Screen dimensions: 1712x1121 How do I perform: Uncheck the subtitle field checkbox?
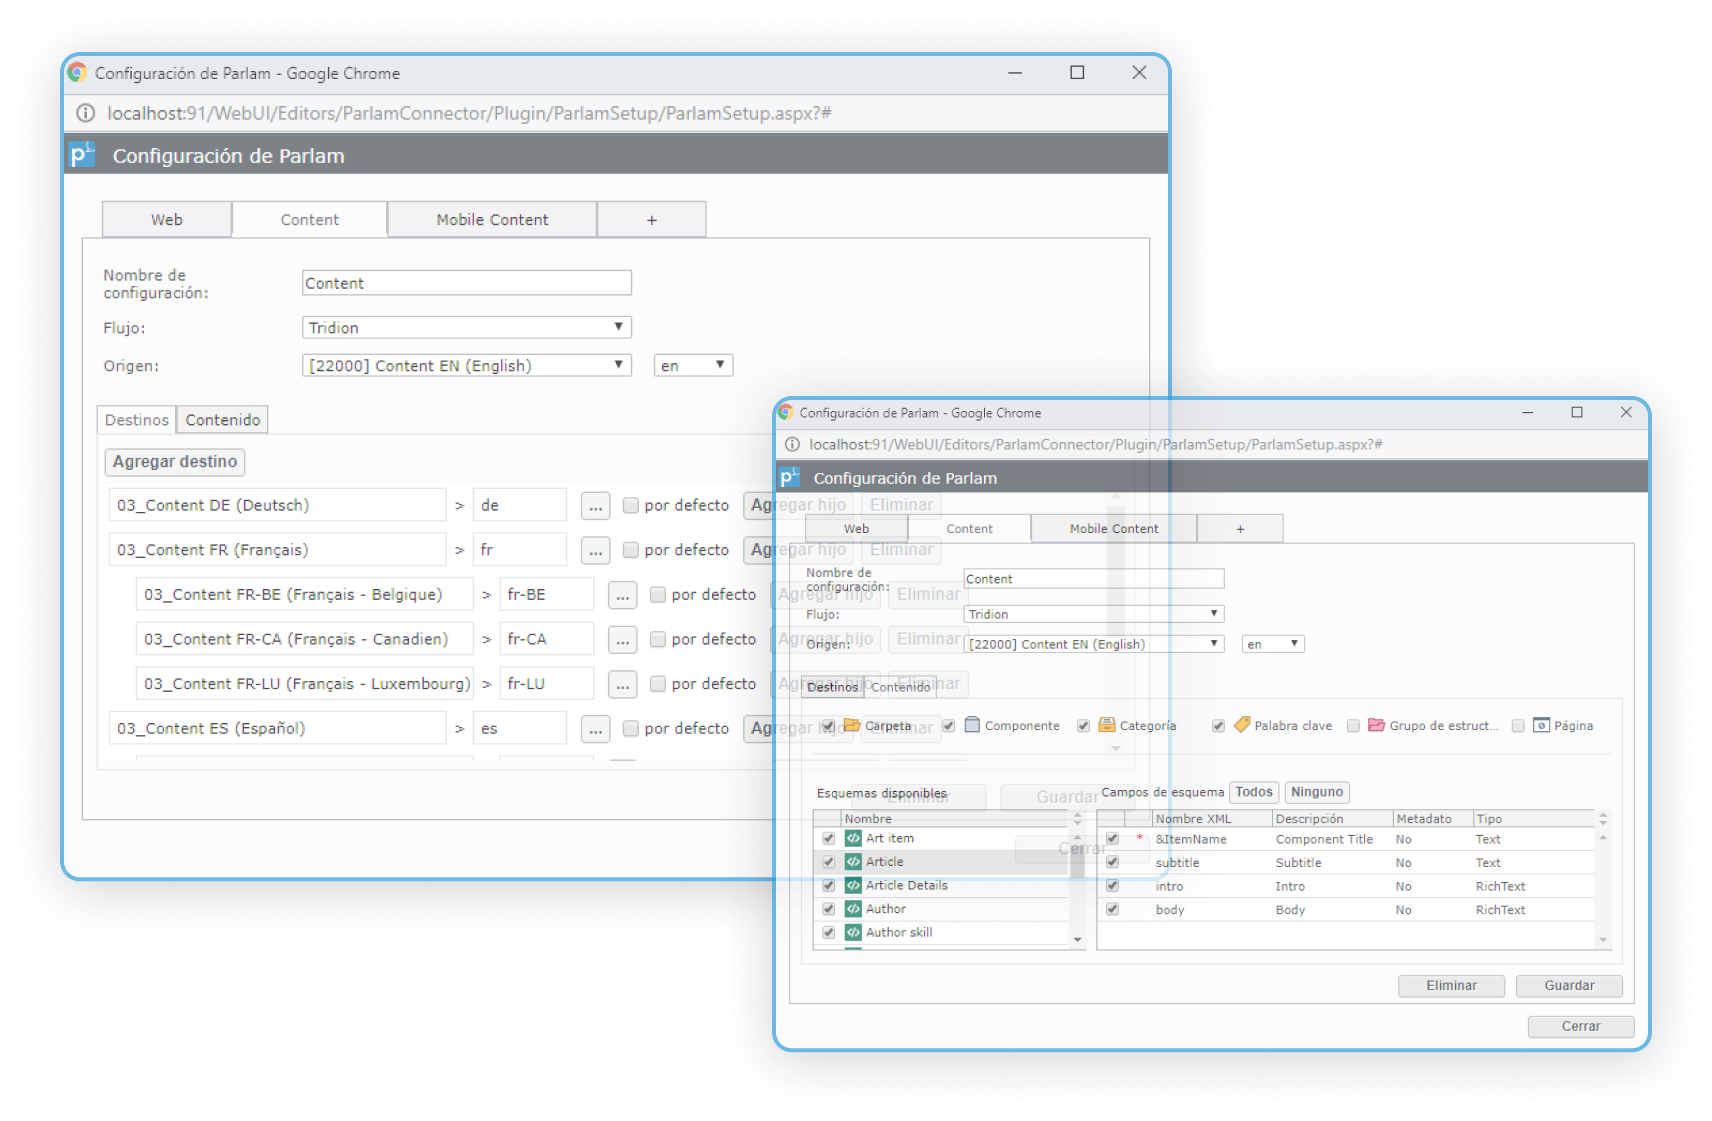pos(1112,862)
